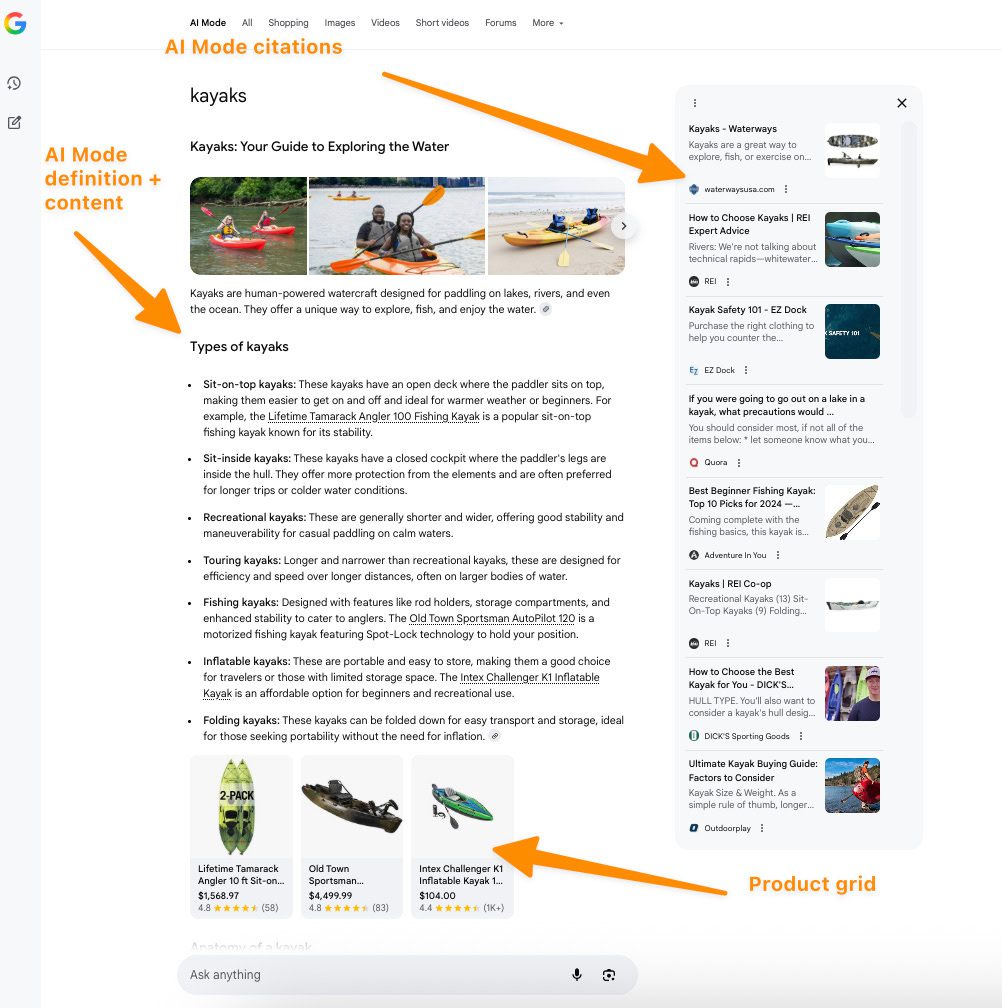The width and height of the screenshot is (1002, 1008).
Task: Open options for REI Expert Advice citation
Action: [728, 282]
